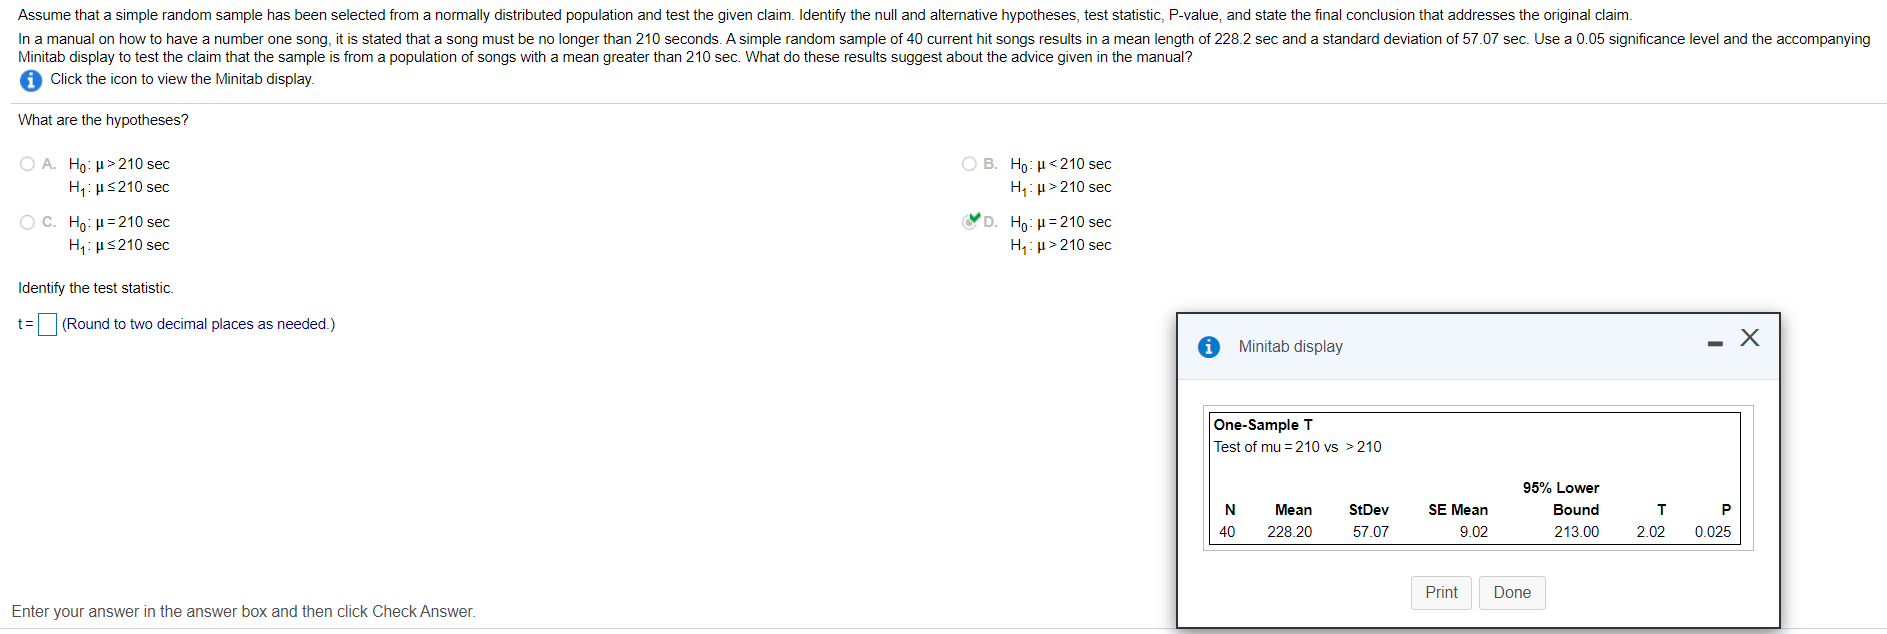
Task: Click the Minitab display title bar
Action: (1290, 346)
